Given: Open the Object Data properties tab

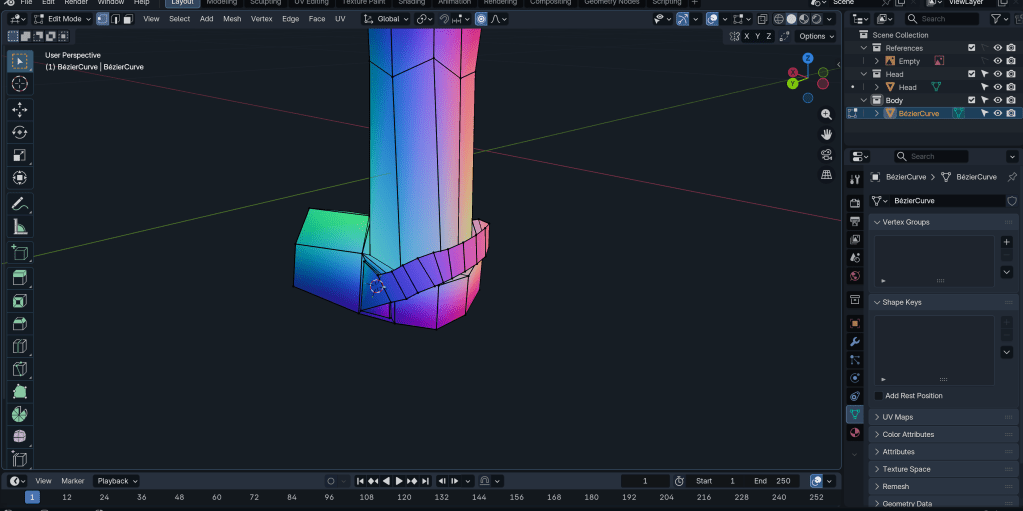Looking at the screenshot, I should pyautogui.click(x=854, y=414).
